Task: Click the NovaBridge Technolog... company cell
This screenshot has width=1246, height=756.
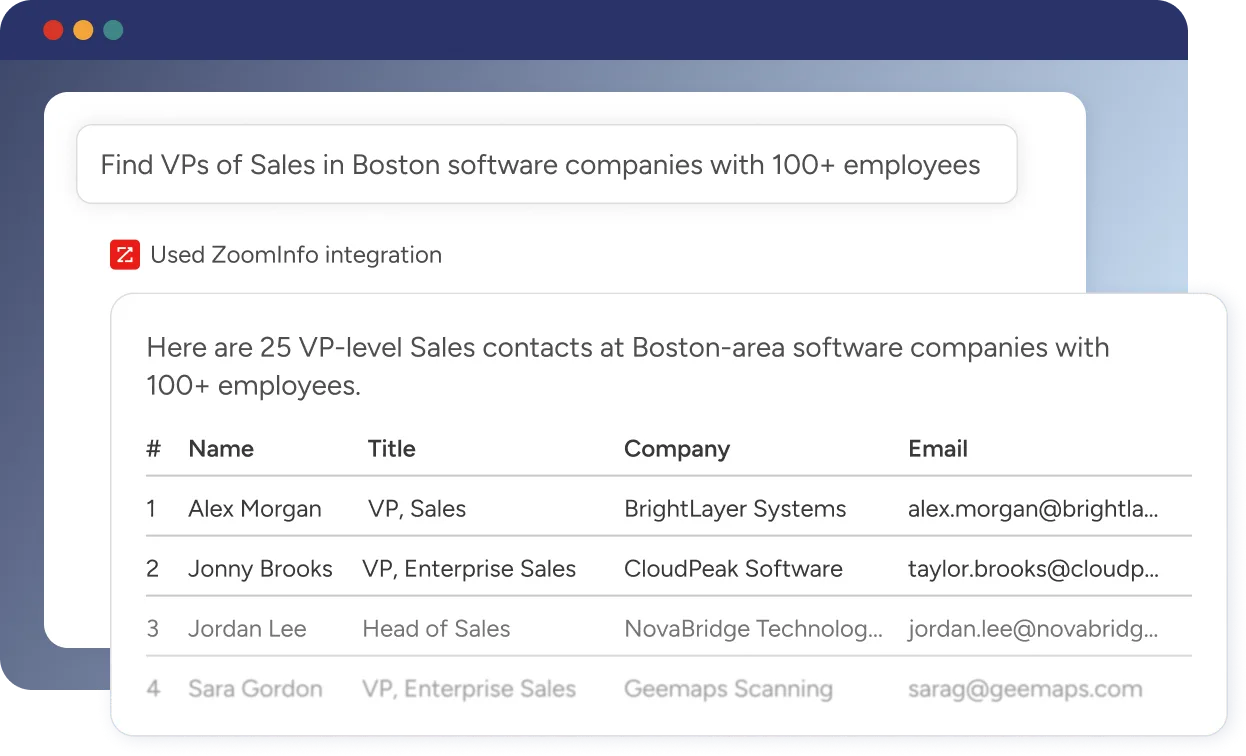Action: tap(754, 629)
